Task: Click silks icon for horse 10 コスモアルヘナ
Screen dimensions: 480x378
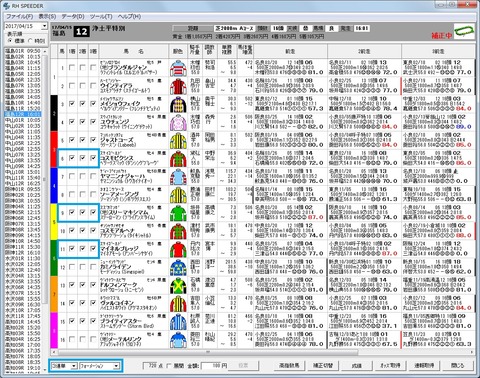Action: tap(178, 231)
